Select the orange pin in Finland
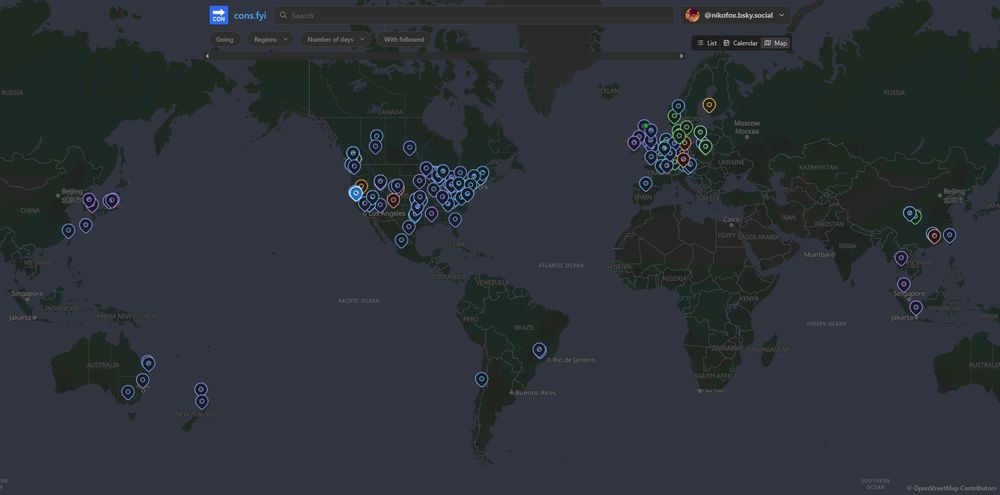Screen dimensions: 1000x495 tap(709, 105)
